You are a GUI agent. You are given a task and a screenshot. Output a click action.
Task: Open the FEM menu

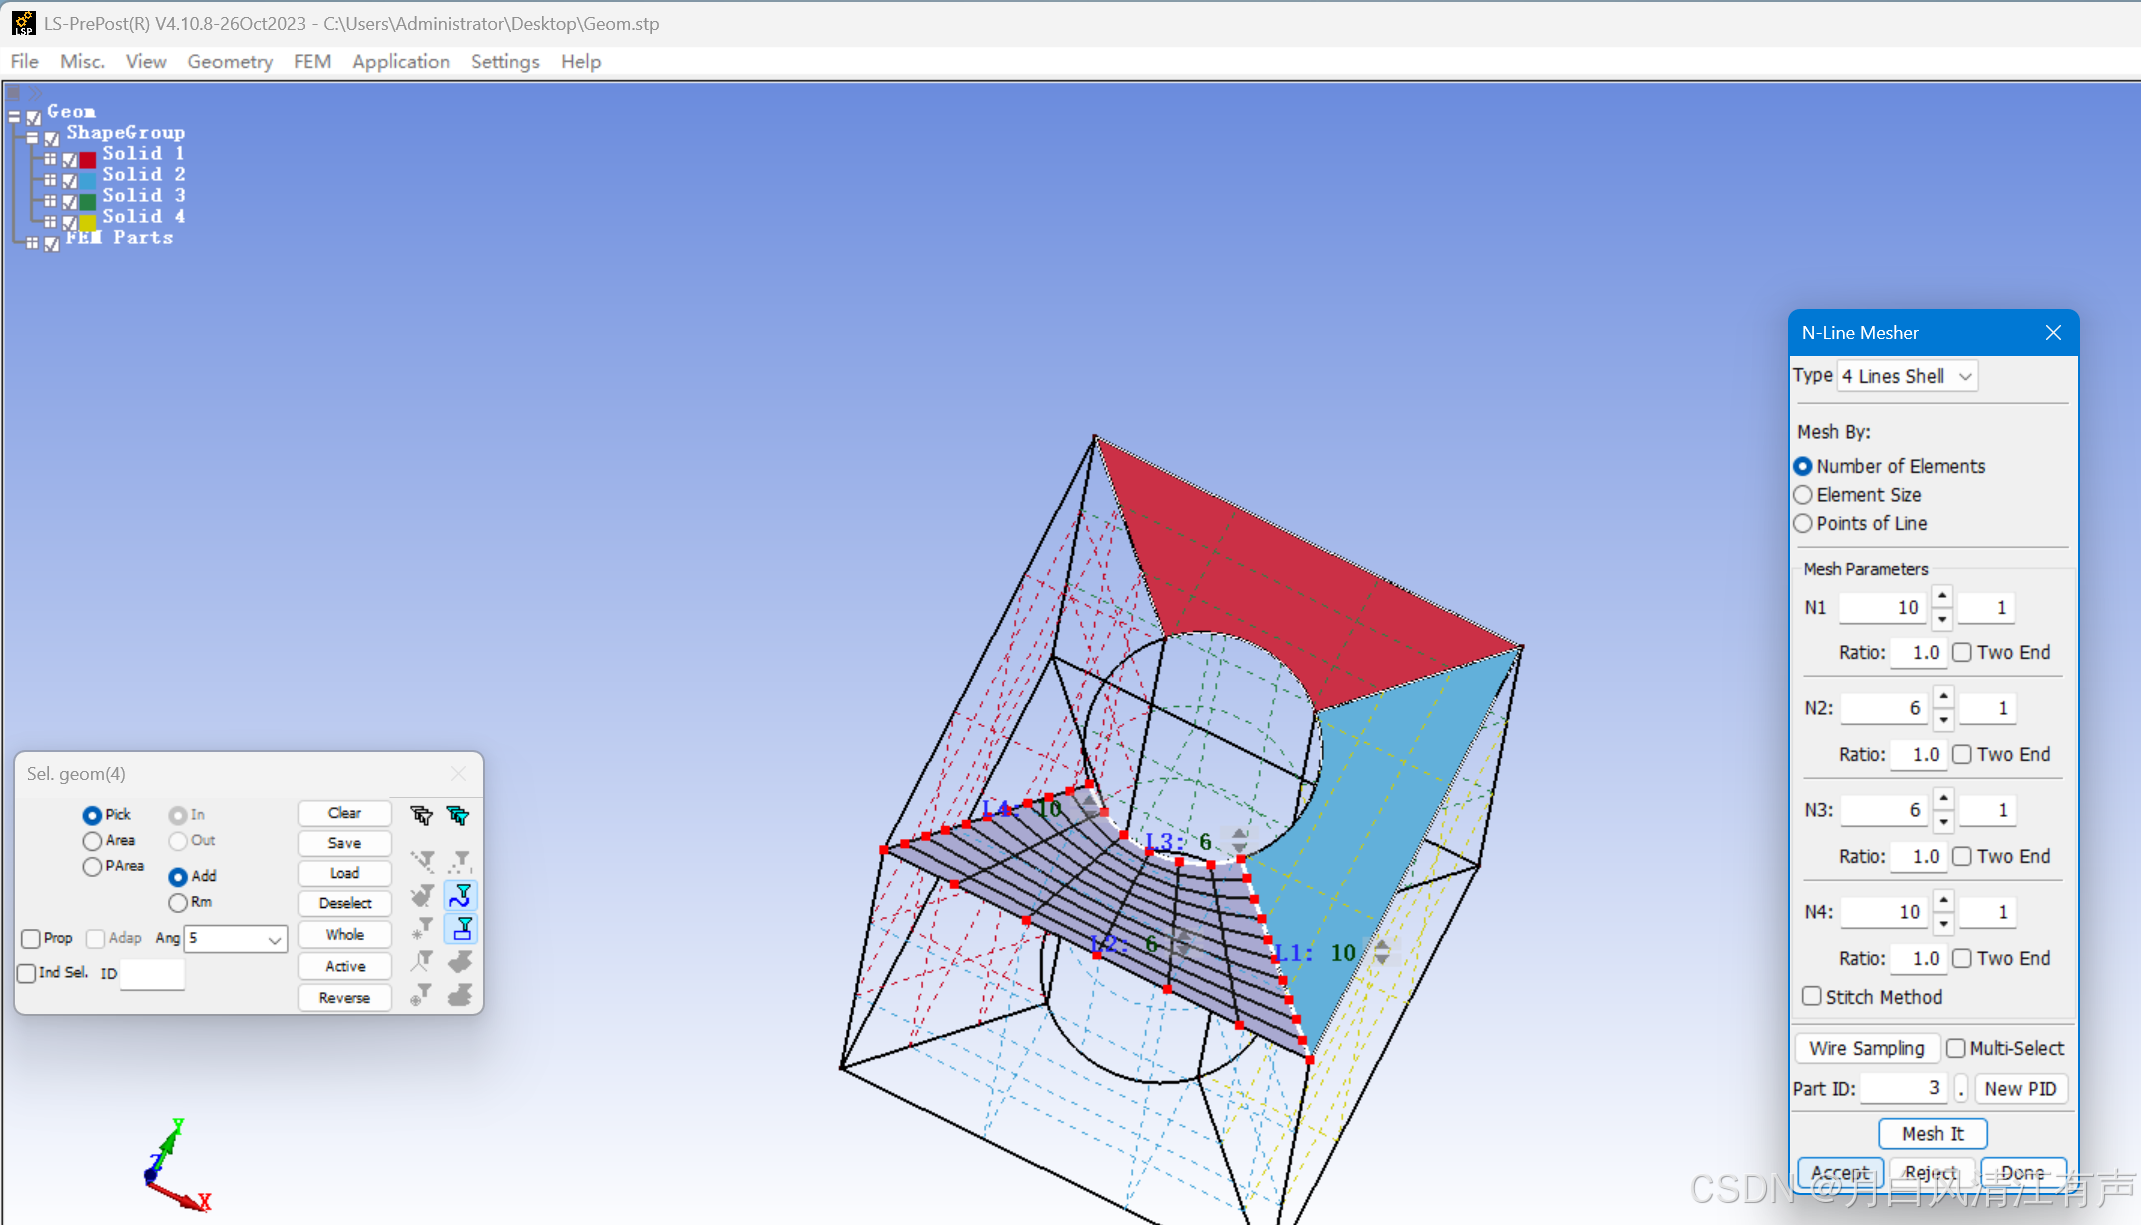point(312,62)
